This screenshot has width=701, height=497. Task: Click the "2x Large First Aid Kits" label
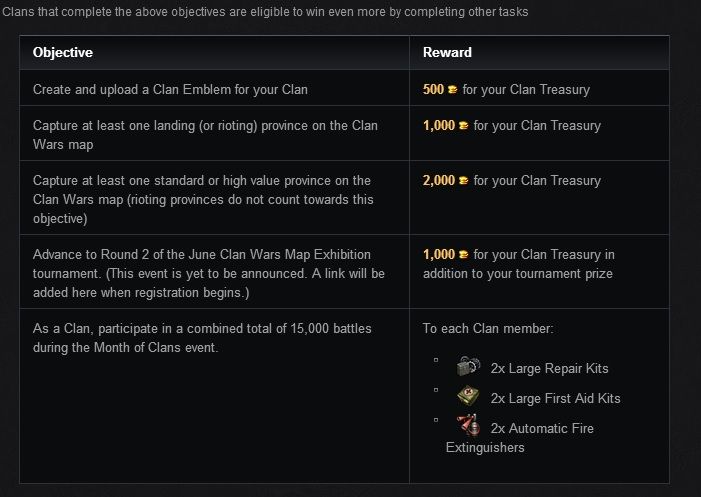[x=555, y=398]
